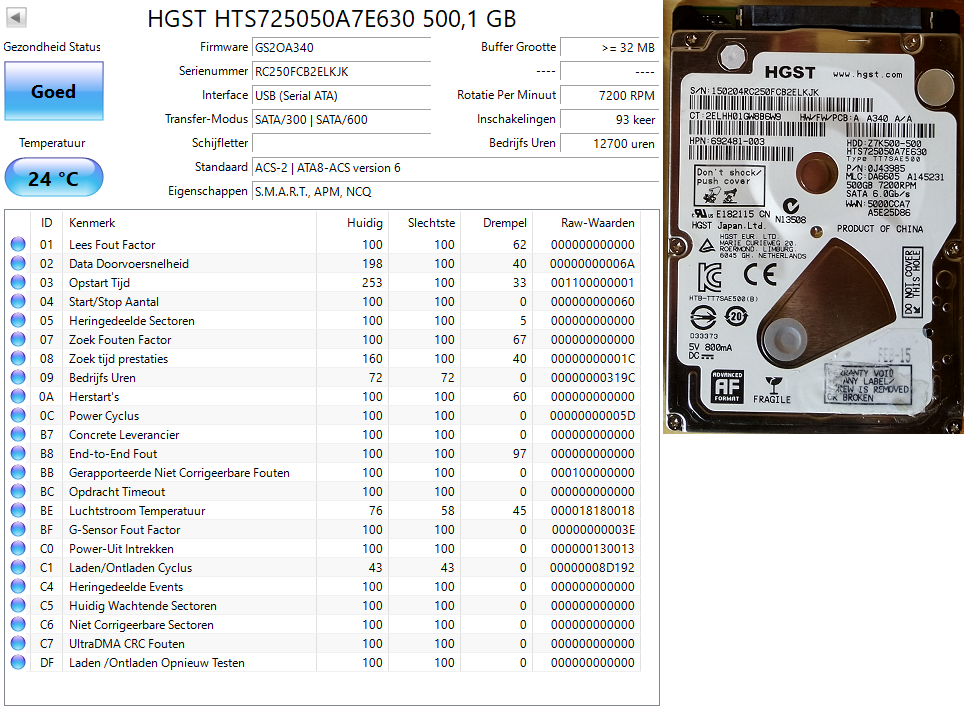Click the Buffer Grootte value >= 32 MB
964x709 pixels.
pyautogui.click(x=609, y=48)
